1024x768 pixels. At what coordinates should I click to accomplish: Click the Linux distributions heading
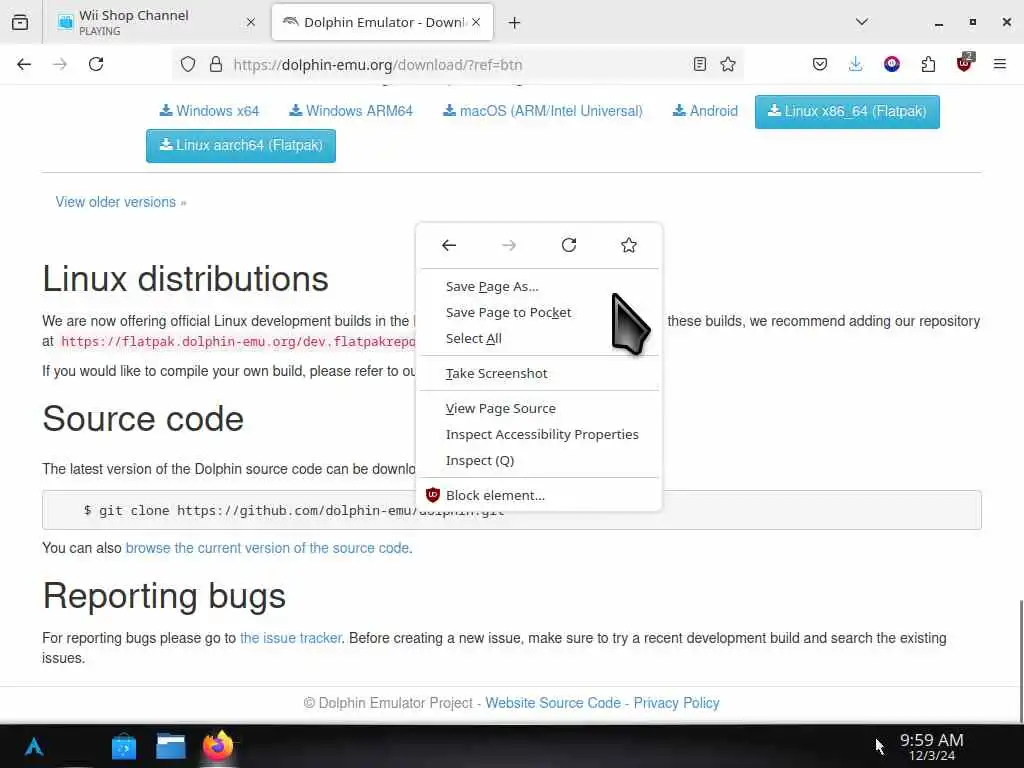point(185,279)
